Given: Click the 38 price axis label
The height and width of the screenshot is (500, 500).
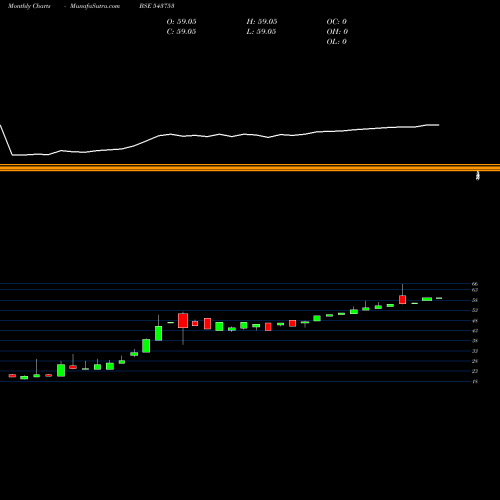Looking at the screenshot, I should pyautogui.click(x=475, y=341).
